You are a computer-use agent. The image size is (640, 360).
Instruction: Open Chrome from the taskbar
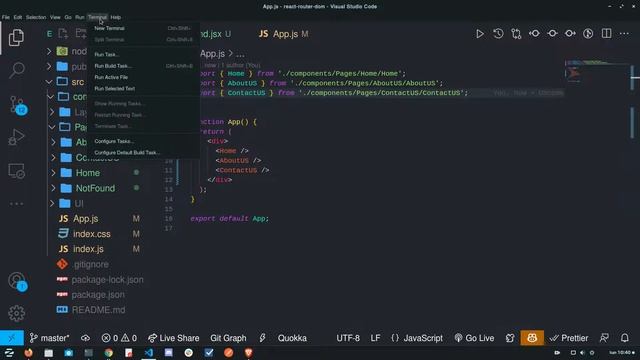click(109, 353)
